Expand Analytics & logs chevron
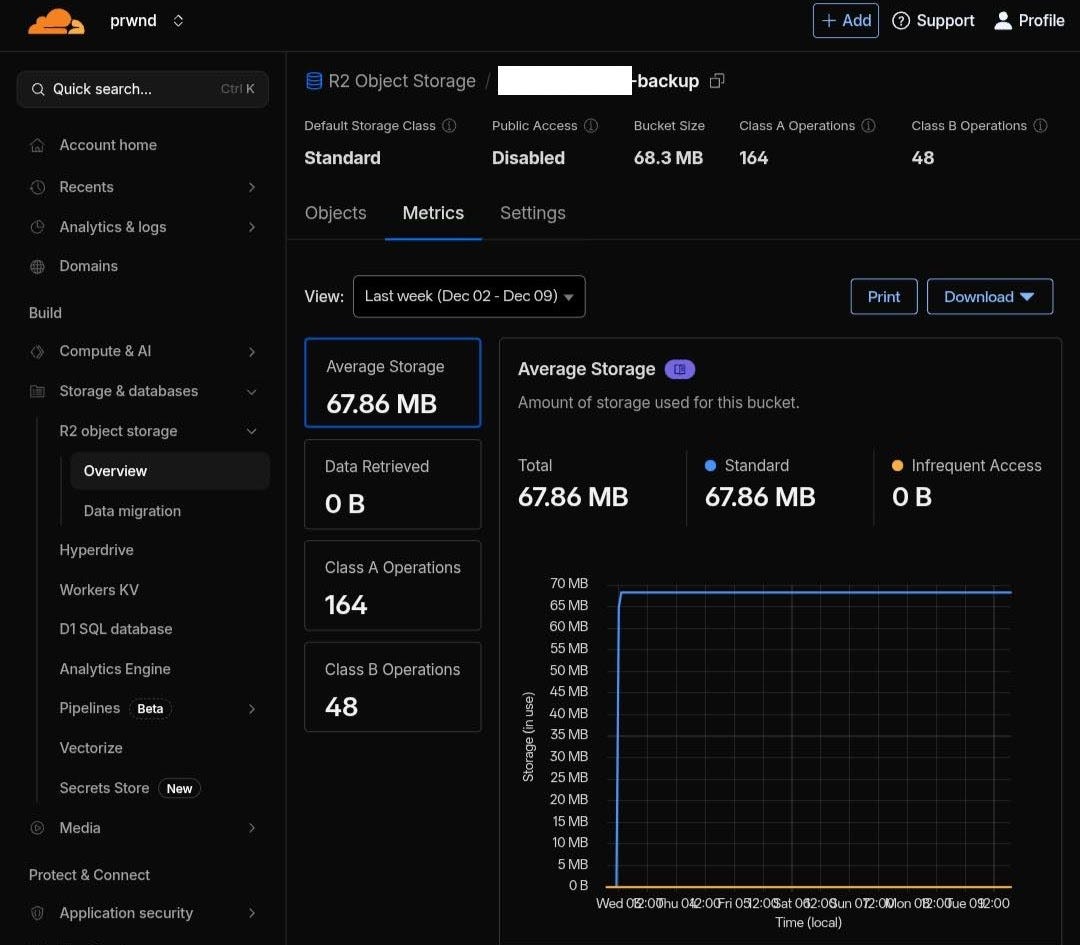 (x=251, y=227)
